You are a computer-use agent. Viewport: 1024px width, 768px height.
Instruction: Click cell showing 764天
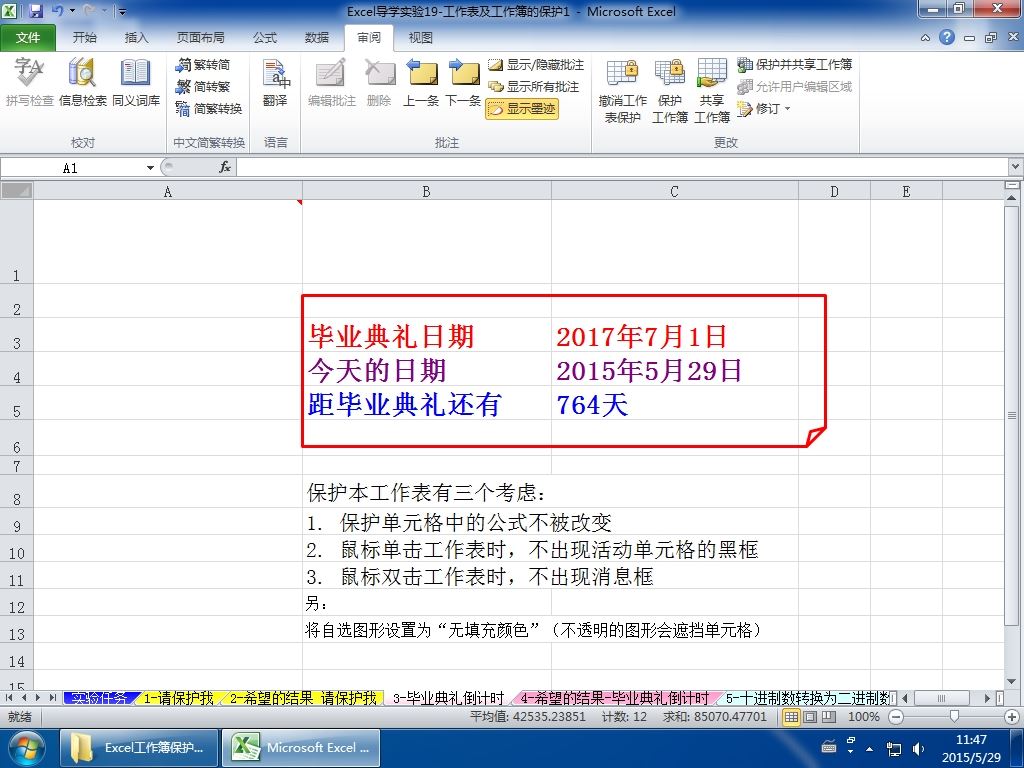pyautogui.click(x=675, y=403)
